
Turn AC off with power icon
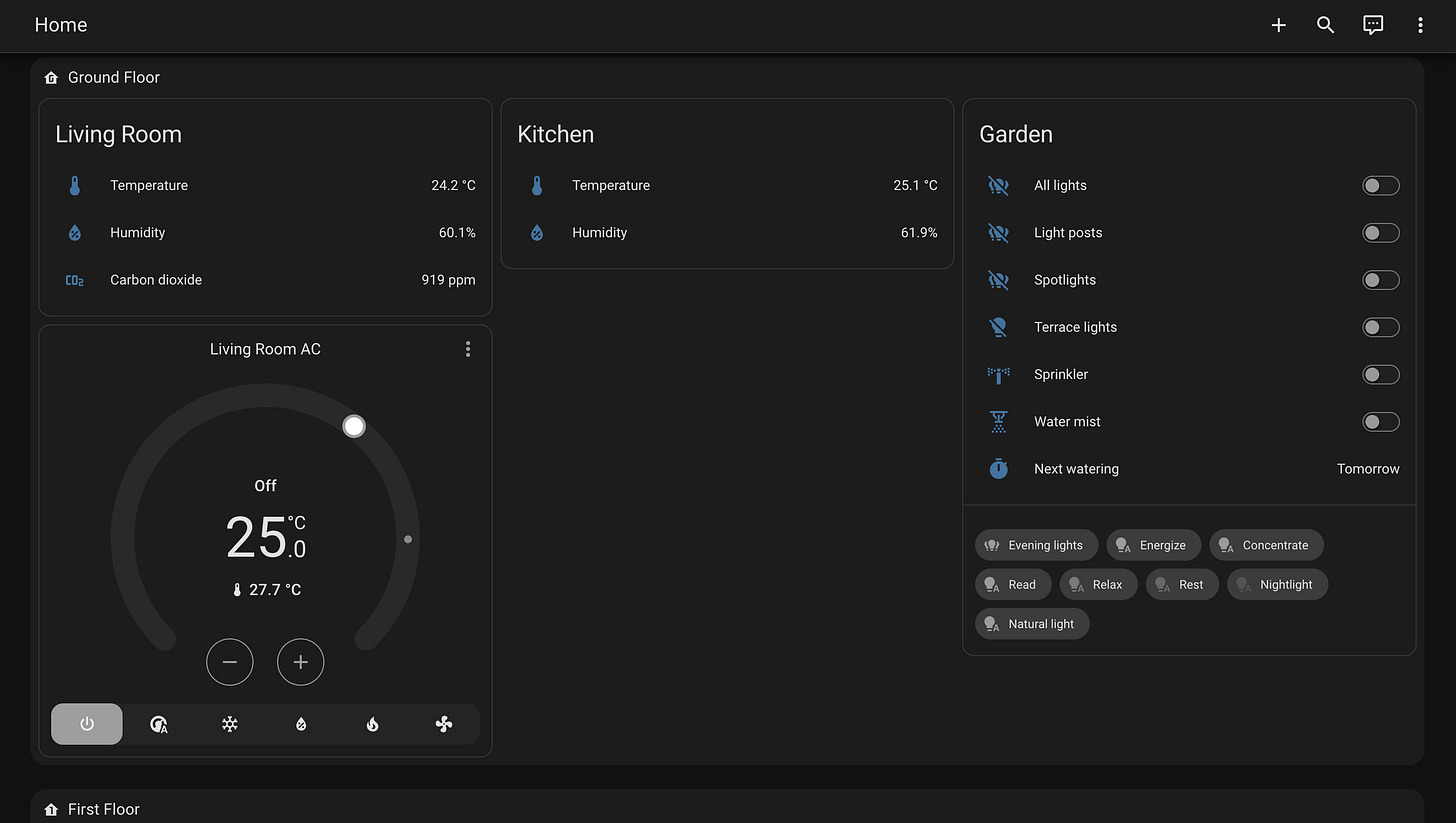[x=87, y=724]
